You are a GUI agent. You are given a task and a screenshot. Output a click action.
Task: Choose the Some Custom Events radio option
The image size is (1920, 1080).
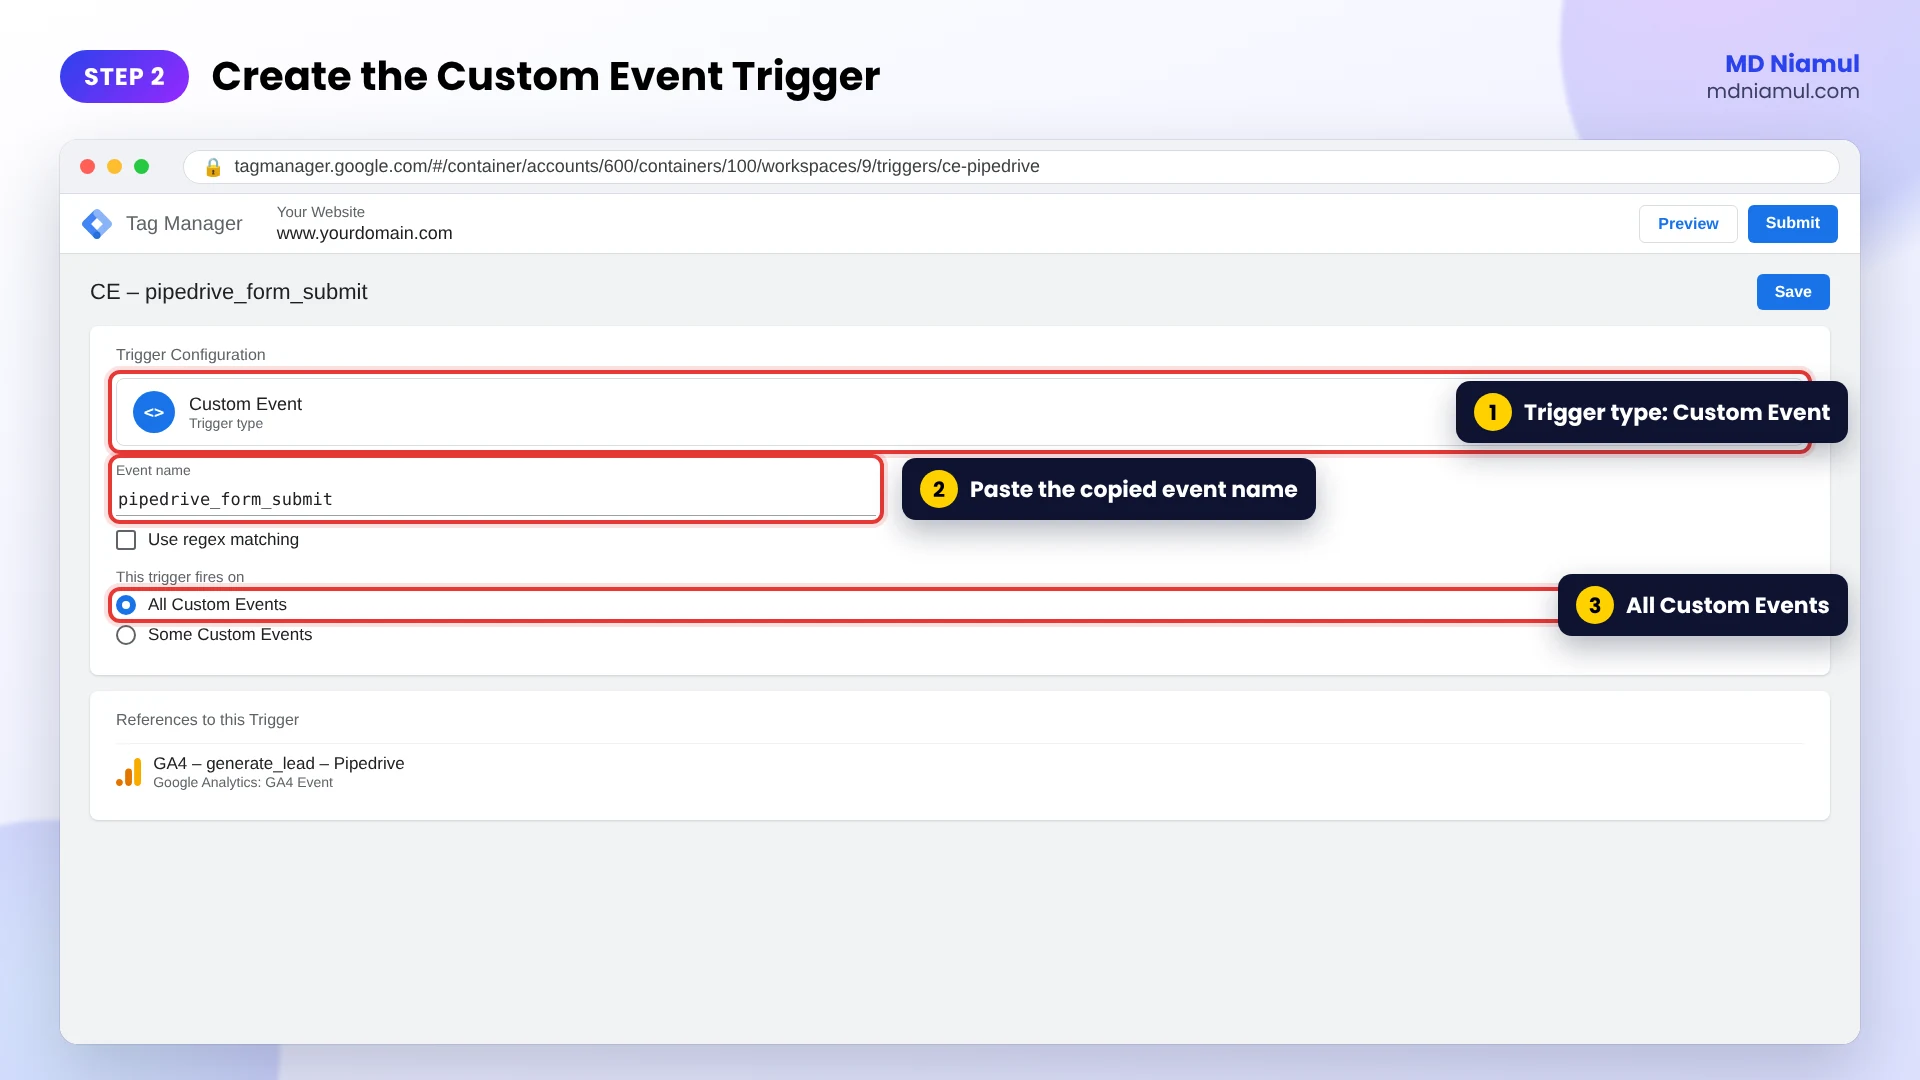(126, 635)
